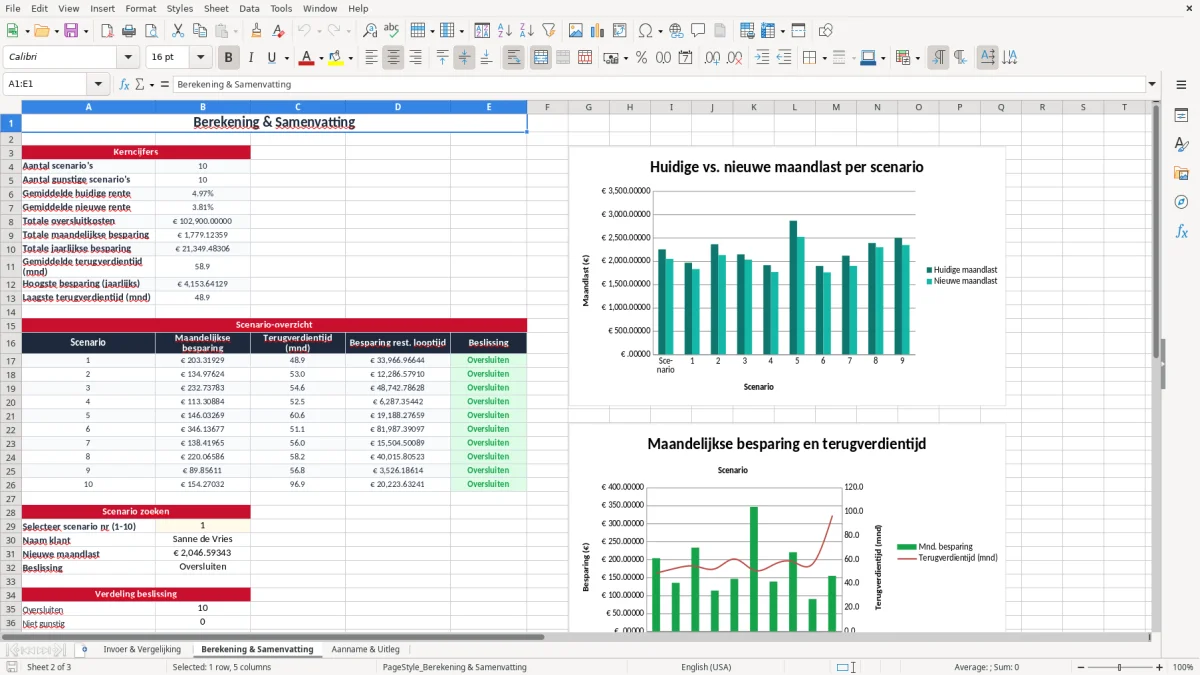This screenshot has height=675, width=1200.
Task: Insert an image using the picture icon
Action: point(576,31)
